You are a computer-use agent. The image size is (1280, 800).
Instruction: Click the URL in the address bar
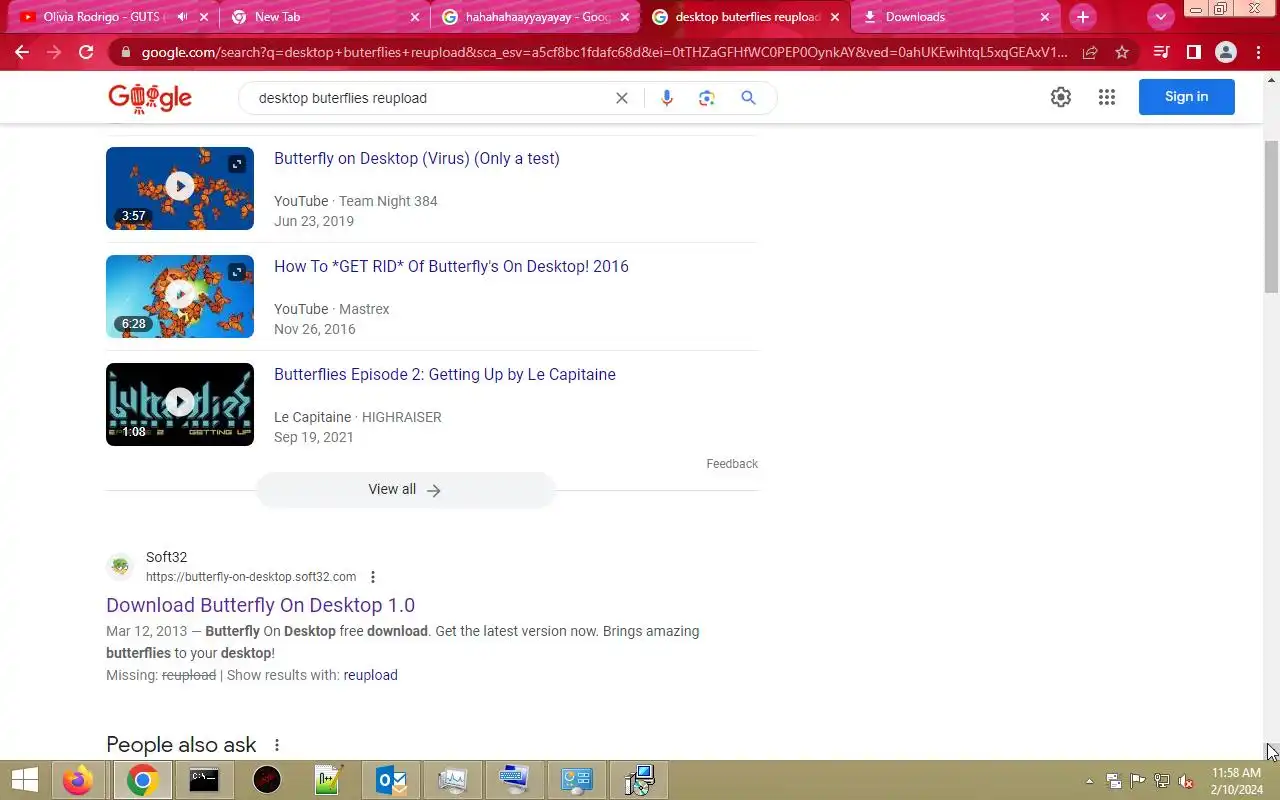pyautogui.click(x=604, y=52)
